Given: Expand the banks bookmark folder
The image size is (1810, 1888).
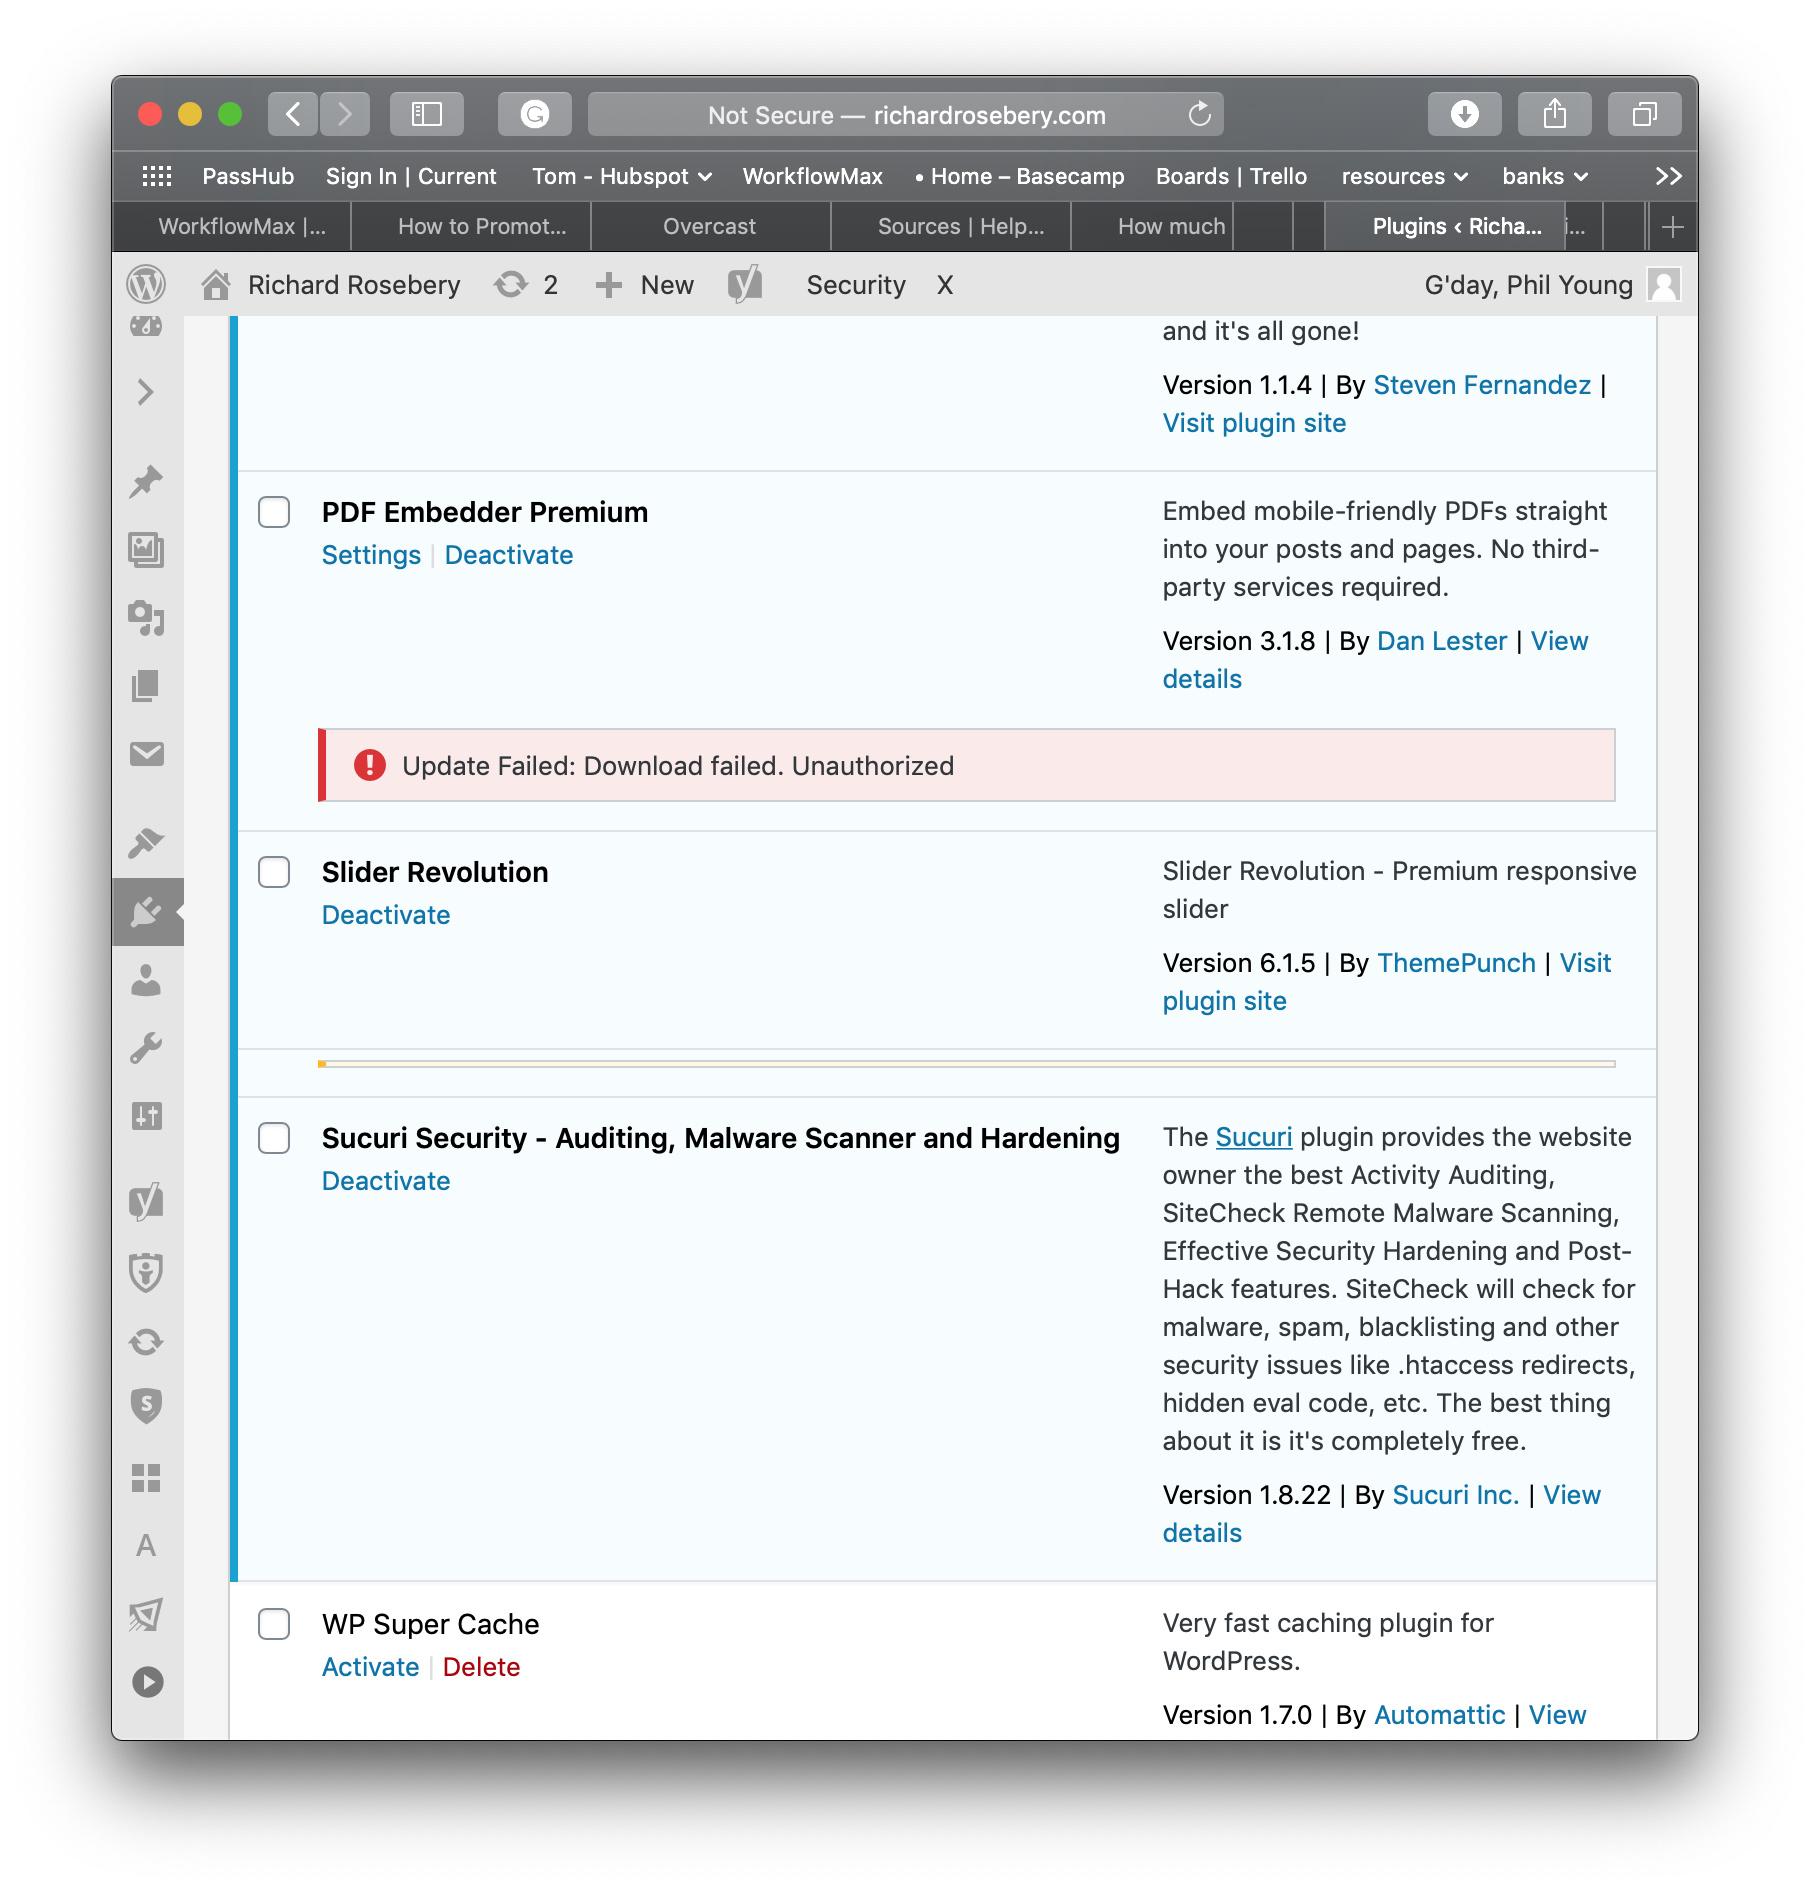Looking at the screenshot, I should coord(1545,176).
